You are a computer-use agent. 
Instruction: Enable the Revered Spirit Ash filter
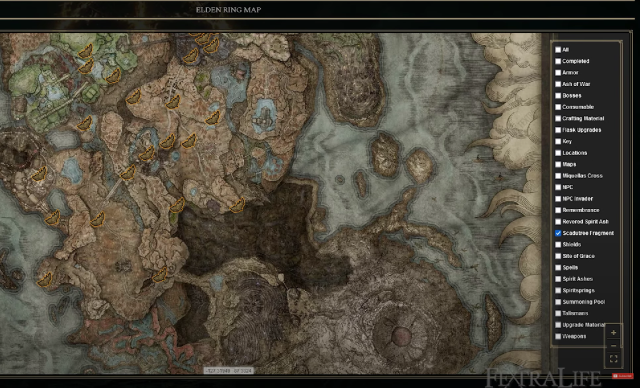tap(558, 222)
